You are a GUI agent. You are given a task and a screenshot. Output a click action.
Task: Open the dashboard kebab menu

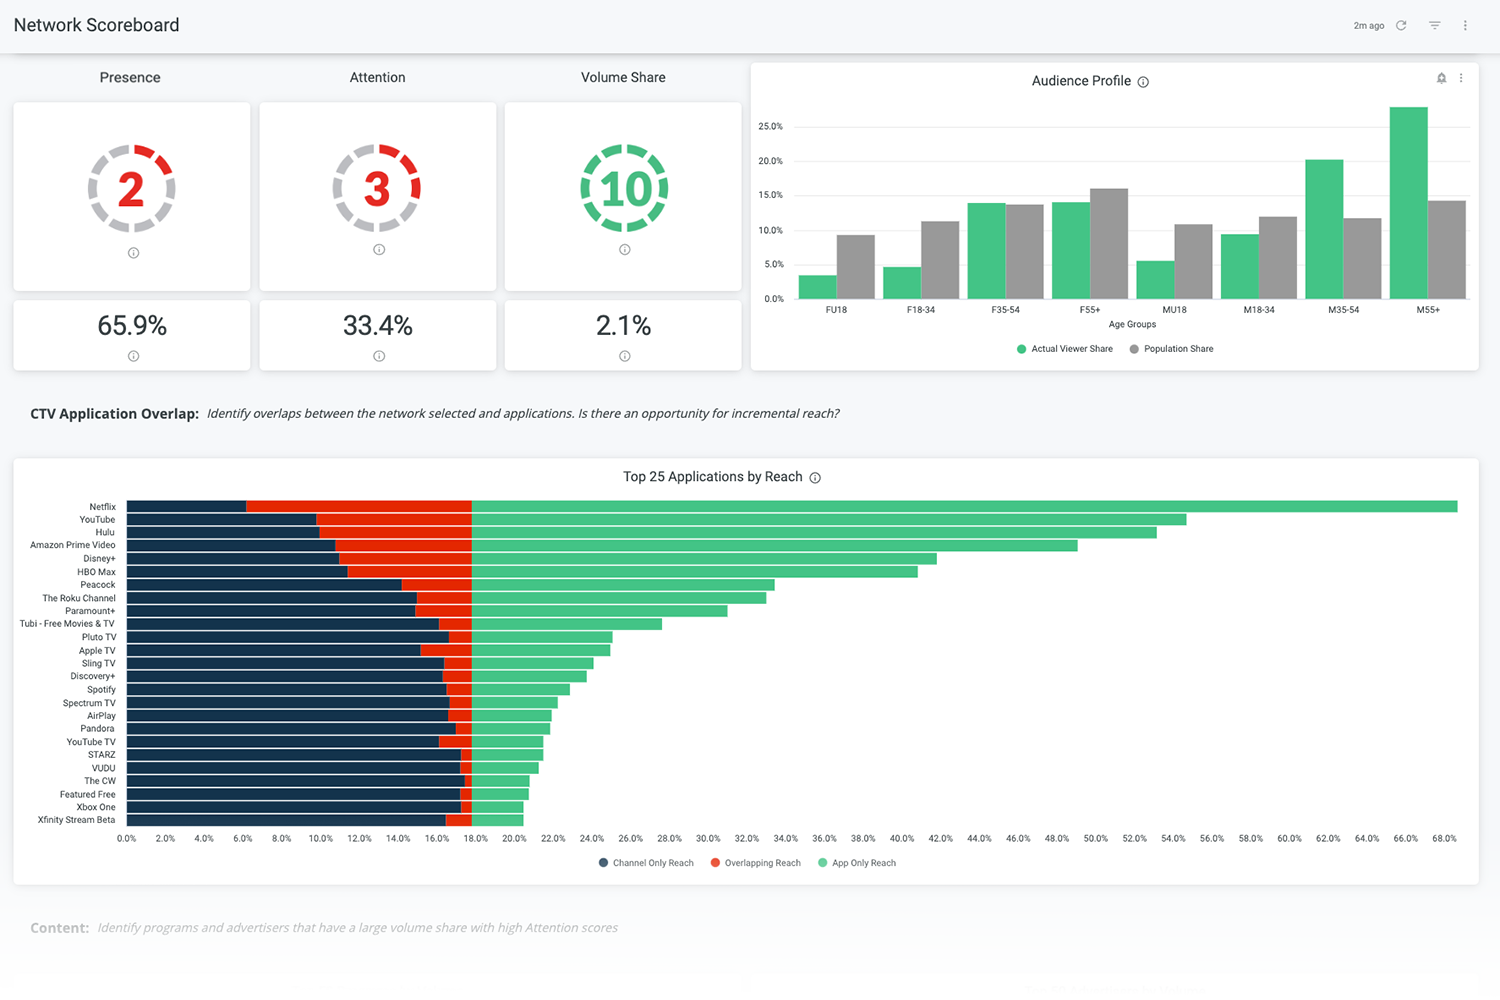tap(1464, 25)
